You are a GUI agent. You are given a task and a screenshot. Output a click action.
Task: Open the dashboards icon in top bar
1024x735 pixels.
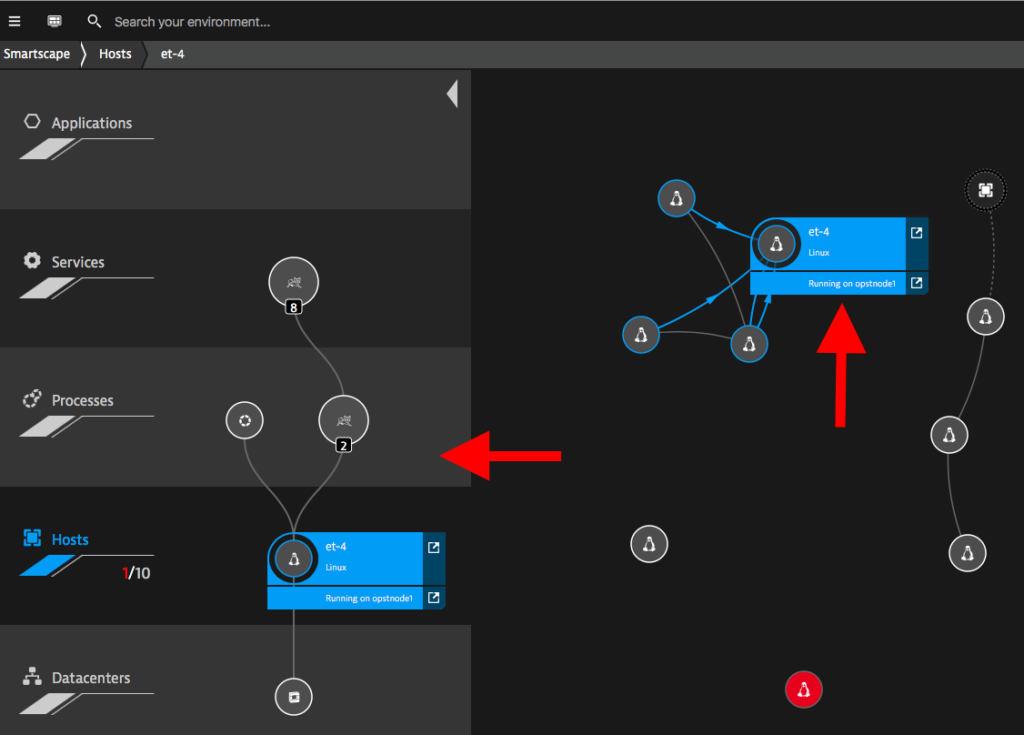(x=54, y=22)
